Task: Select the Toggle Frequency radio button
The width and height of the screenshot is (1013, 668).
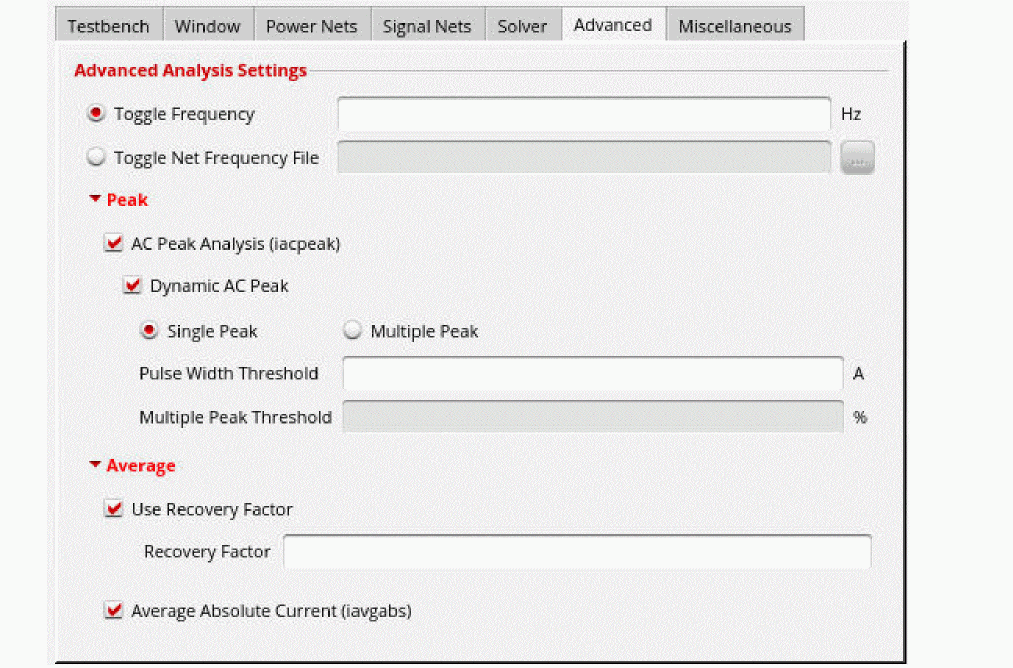Action: [x=97, y=114]
